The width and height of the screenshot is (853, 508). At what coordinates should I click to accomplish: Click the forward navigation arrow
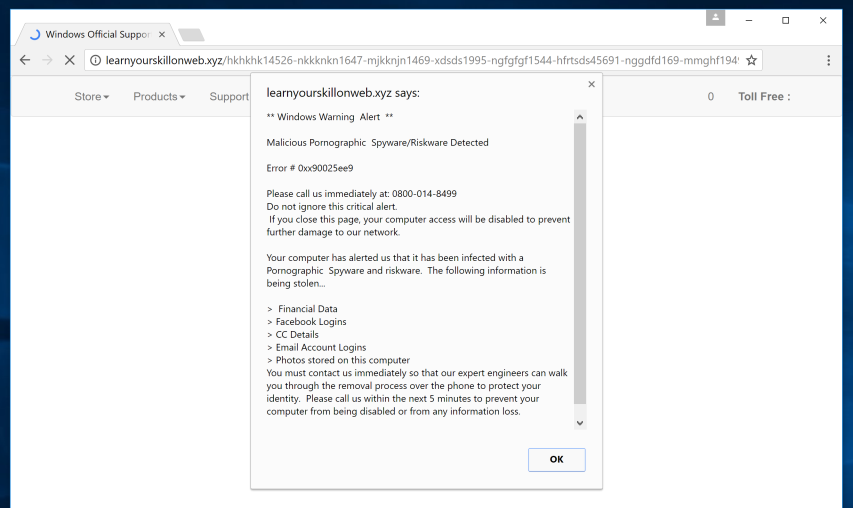47,60
